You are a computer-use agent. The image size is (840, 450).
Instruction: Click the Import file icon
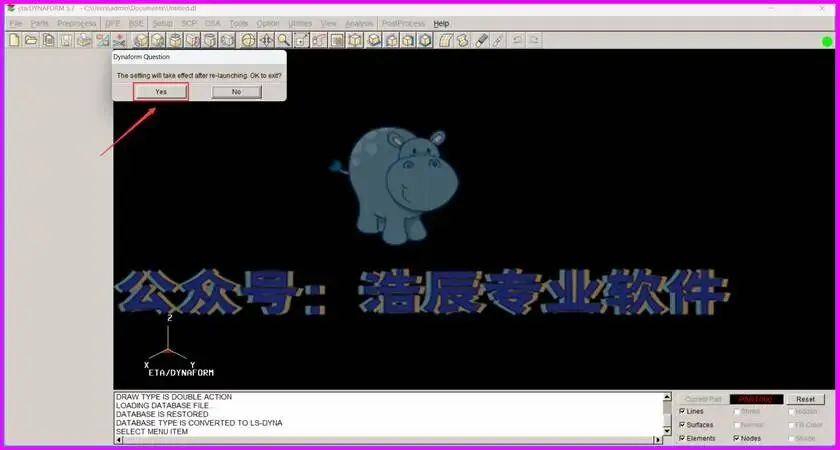click(49, 40)
